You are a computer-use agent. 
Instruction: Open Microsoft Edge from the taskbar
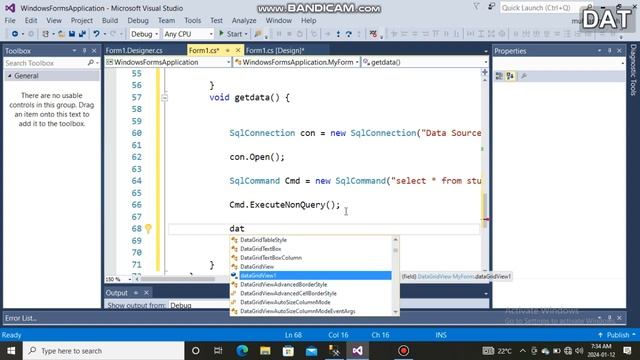242,351
